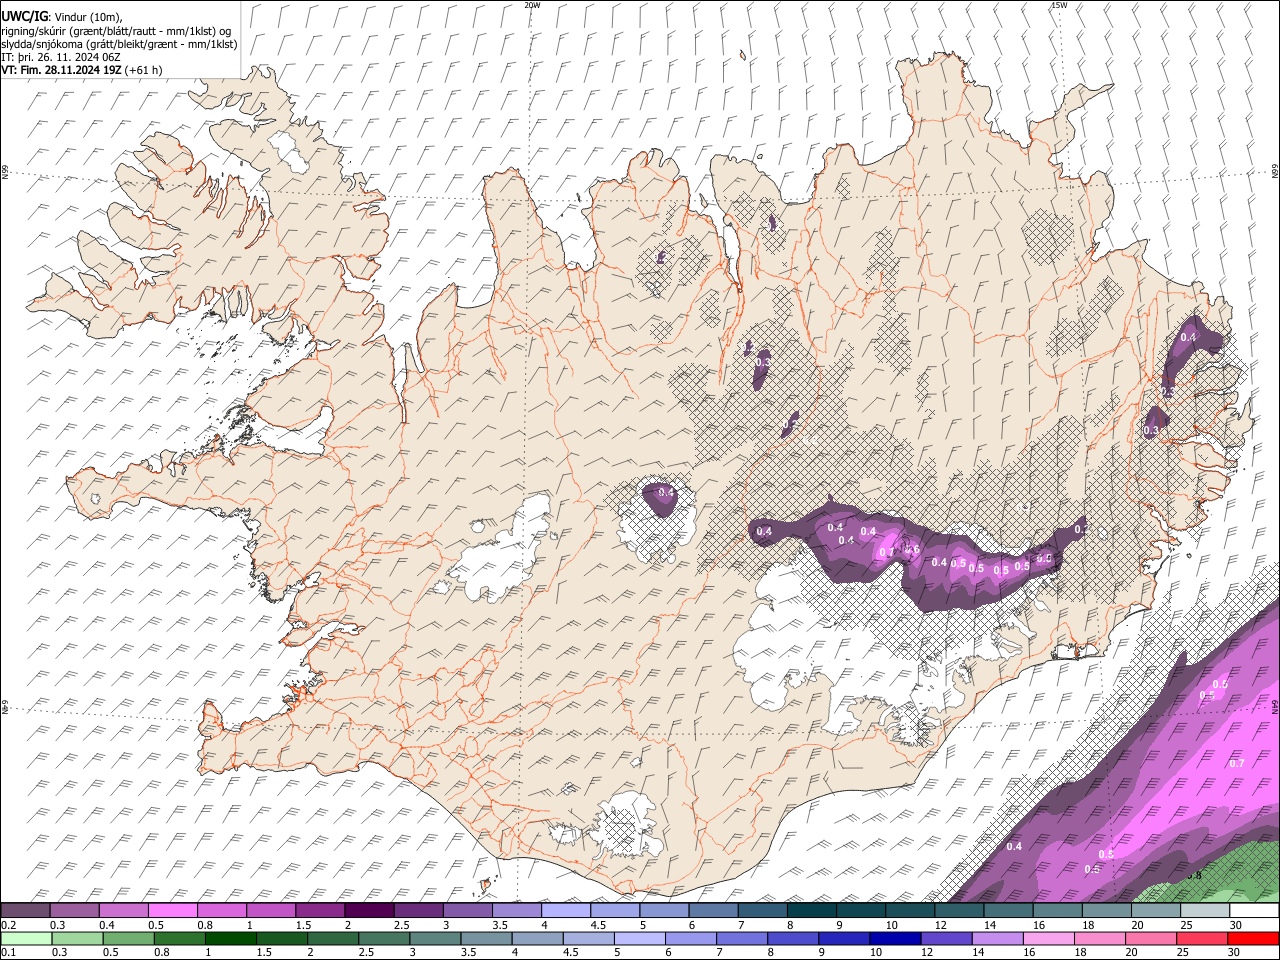Click the upper legend swatch labeled 1.5
Viewport: 1280px width, 960px height.
320,911
